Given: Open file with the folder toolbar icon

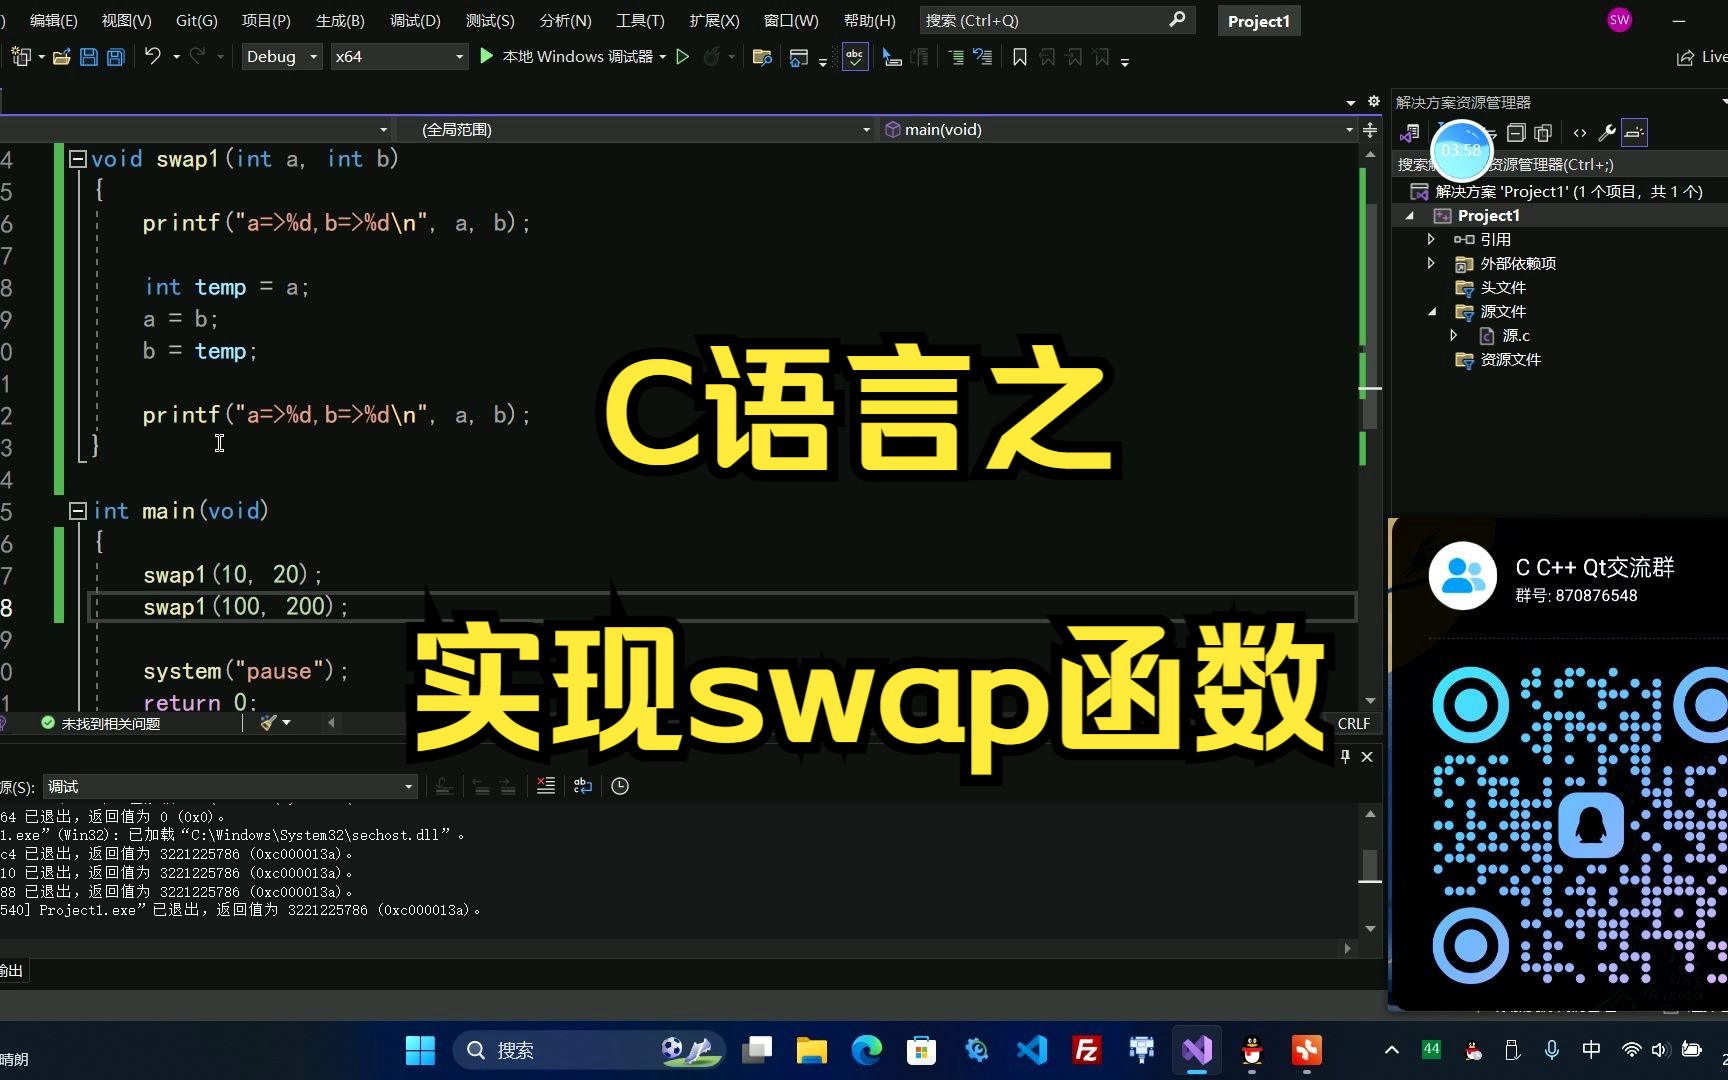Looking at the screenshot, I should pyautogui.click(x=61, y=57).
